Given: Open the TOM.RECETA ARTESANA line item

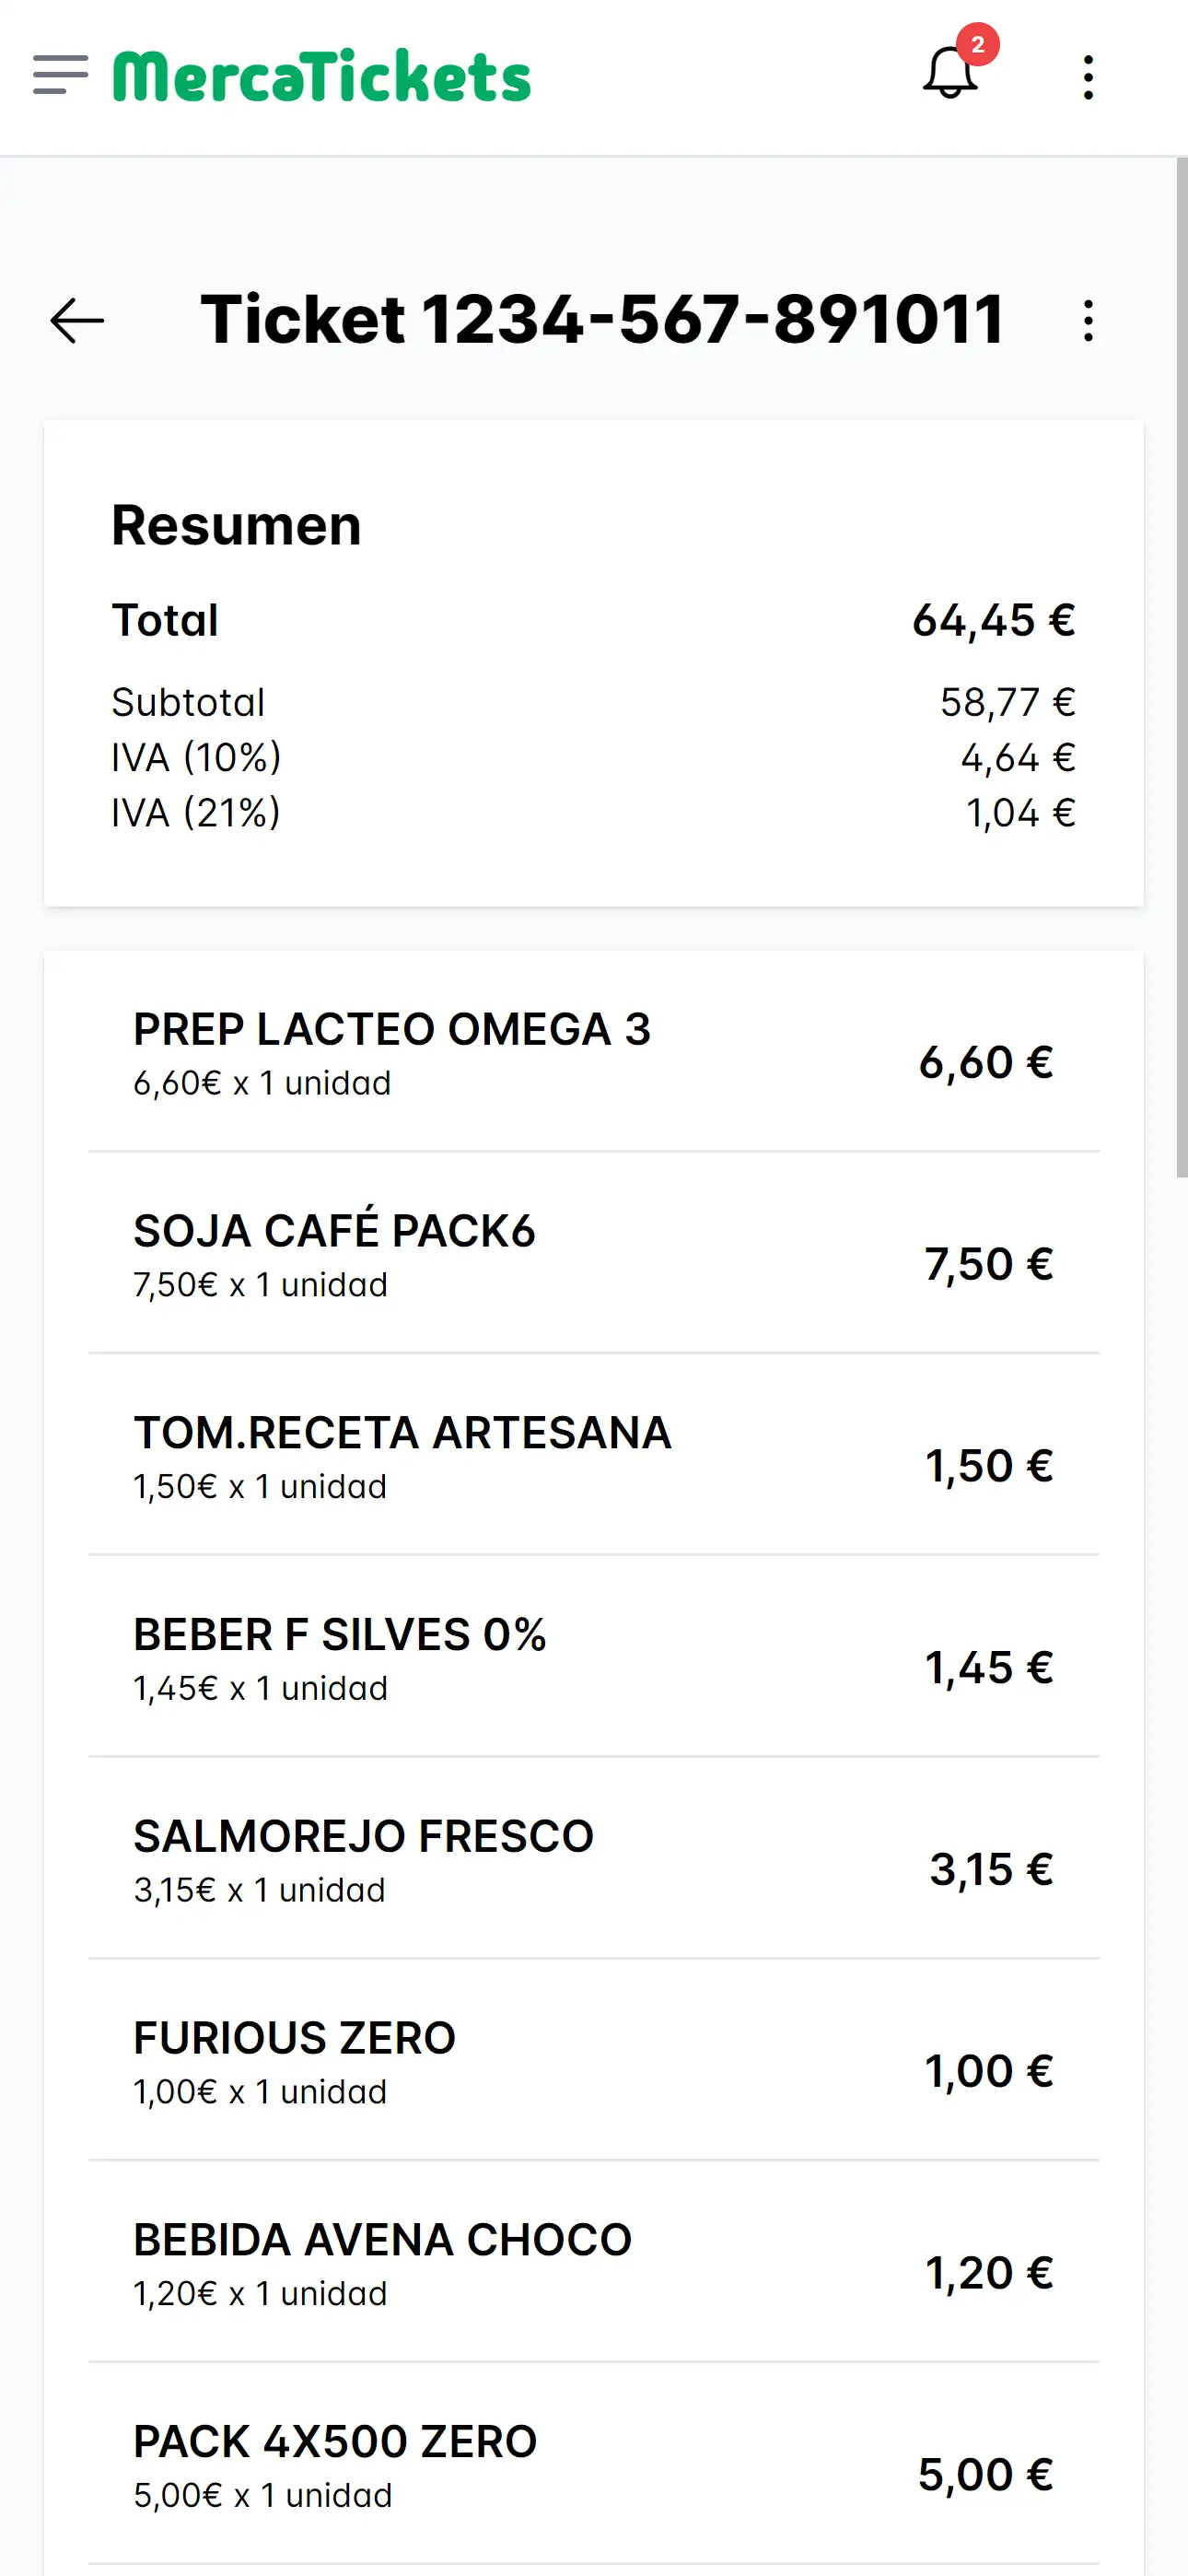Looking at the screenshot, I should [593, 1456].
